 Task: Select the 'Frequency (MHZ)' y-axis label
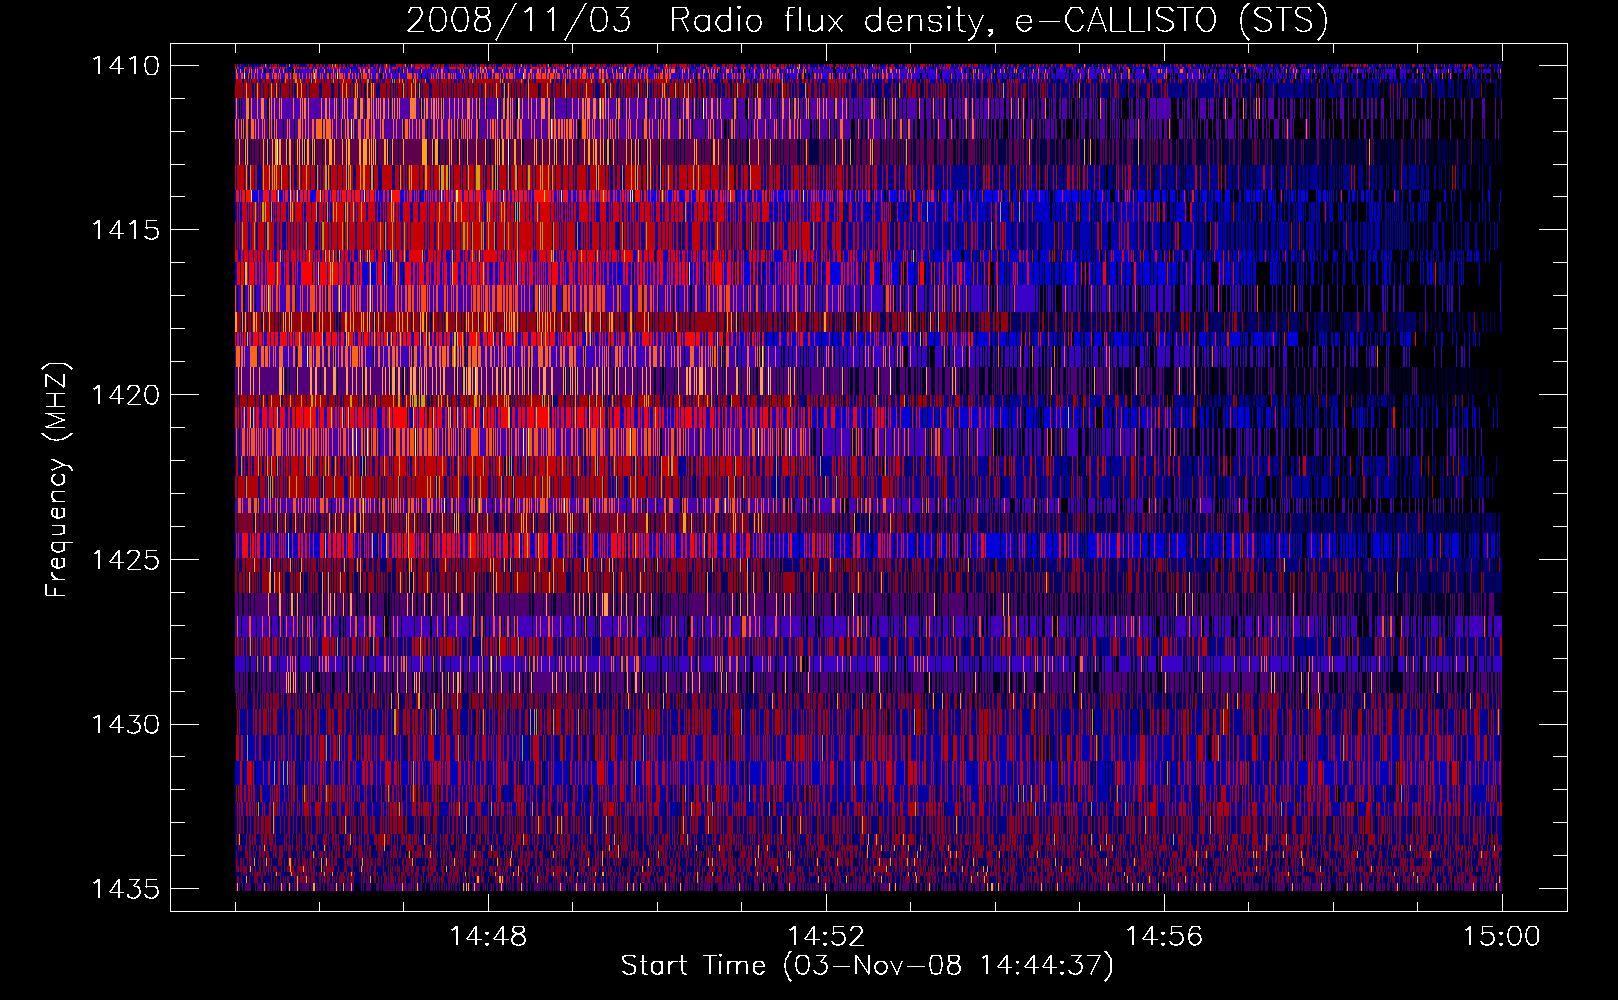(x=58, y=480)
